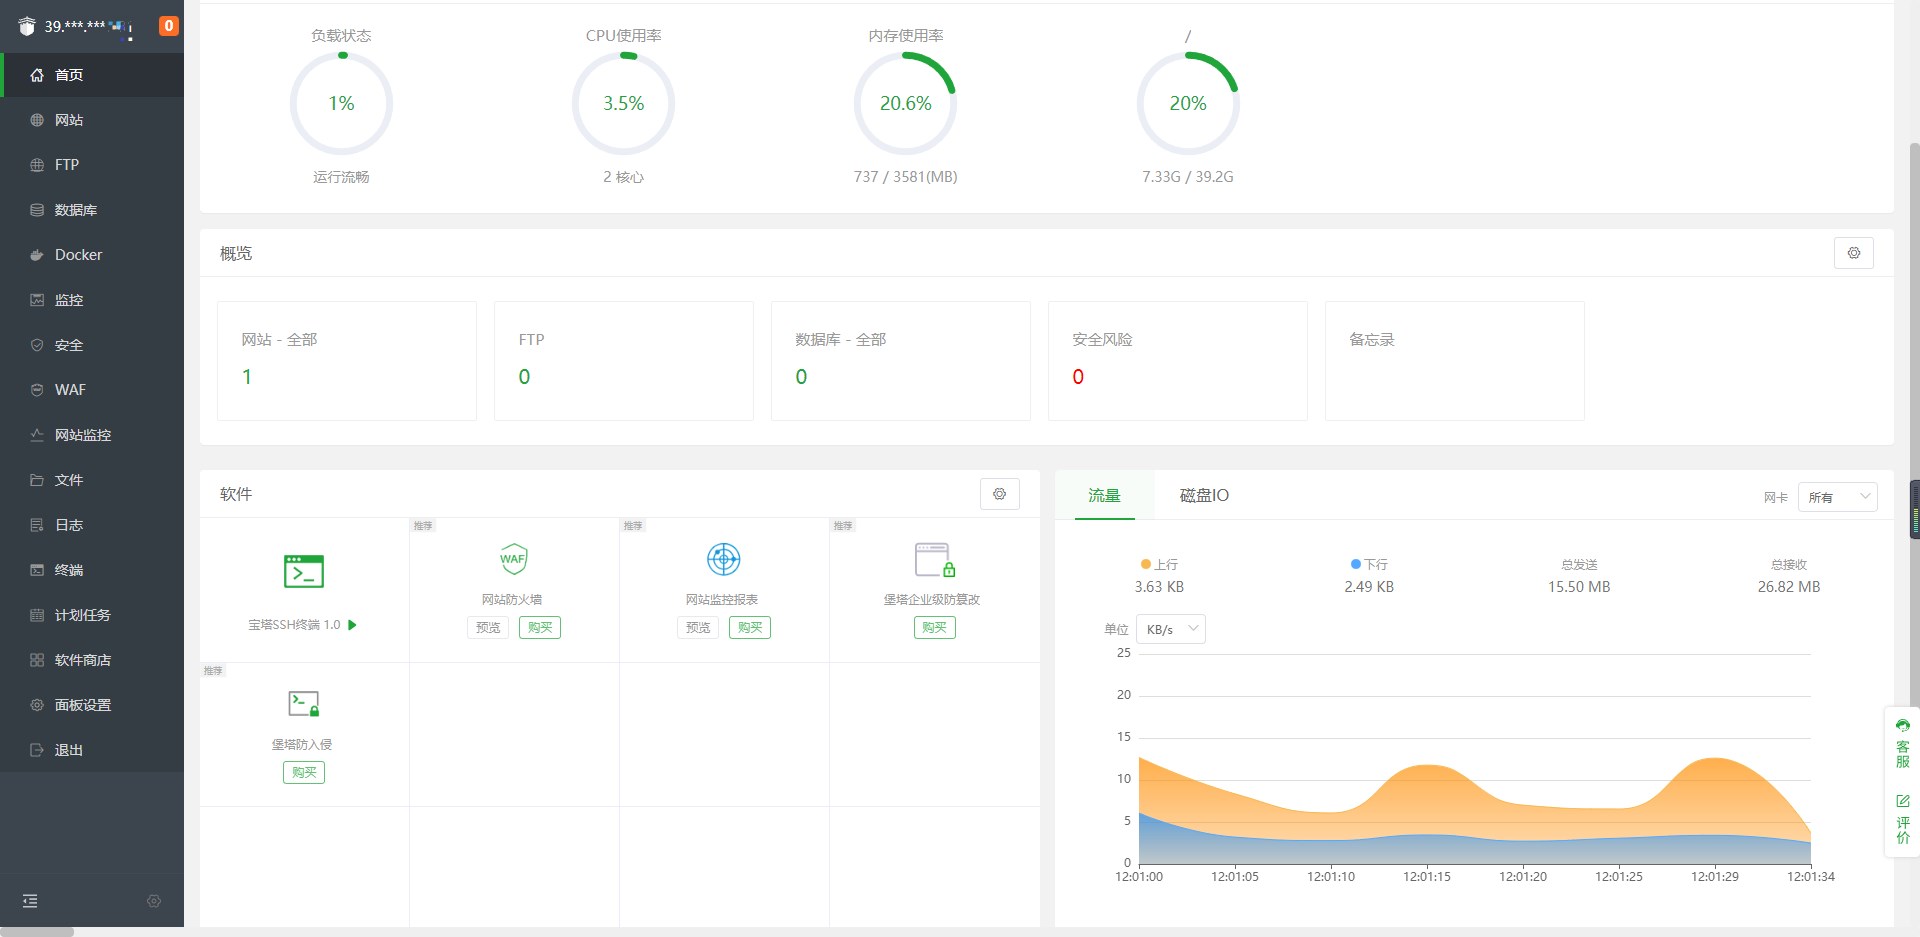Click the CPU使用率 3.5% gauge
Viewport: 1920px width, 937px height.
(x=623, y=104)
